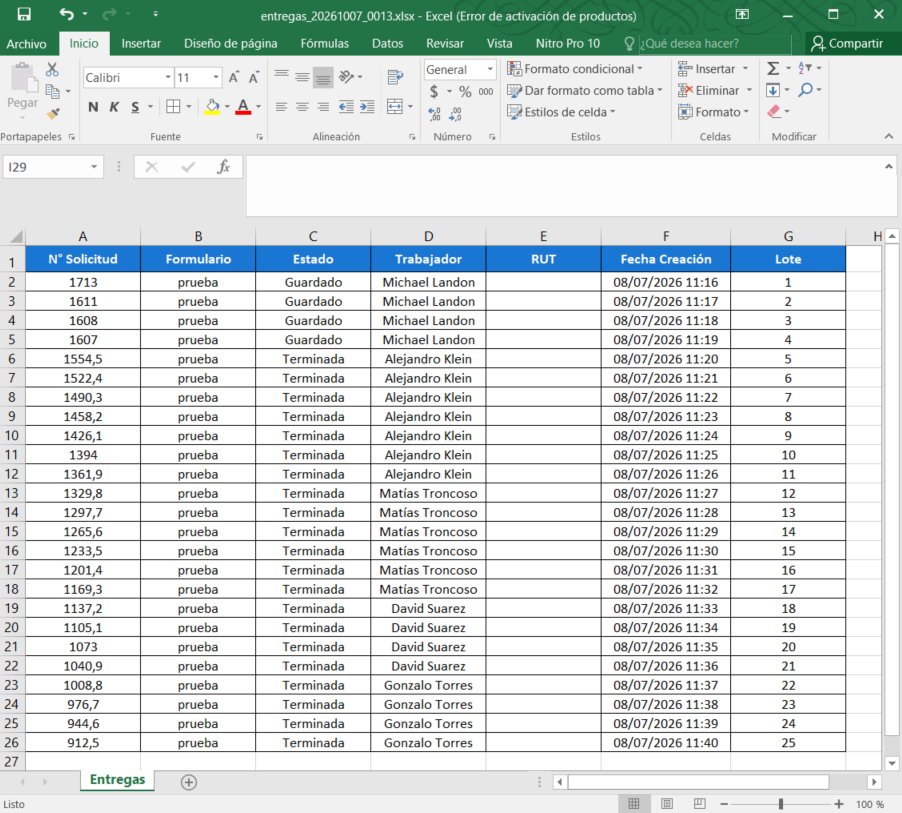Image resolution: width=902 pixels, height=813 pixels.
Task: Click the AutoSum sigma icon
Action: pos(773,68)
